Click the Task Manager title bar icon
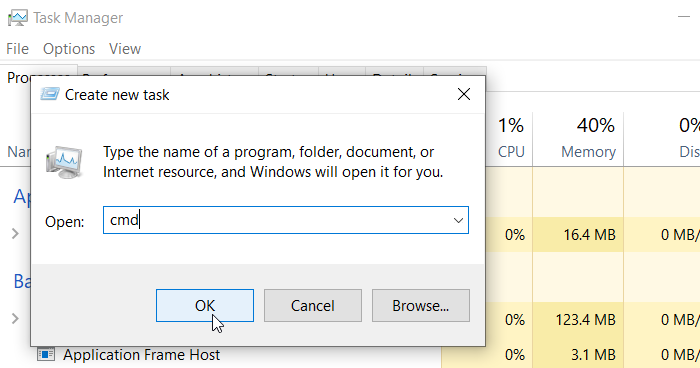 point(17,18)
